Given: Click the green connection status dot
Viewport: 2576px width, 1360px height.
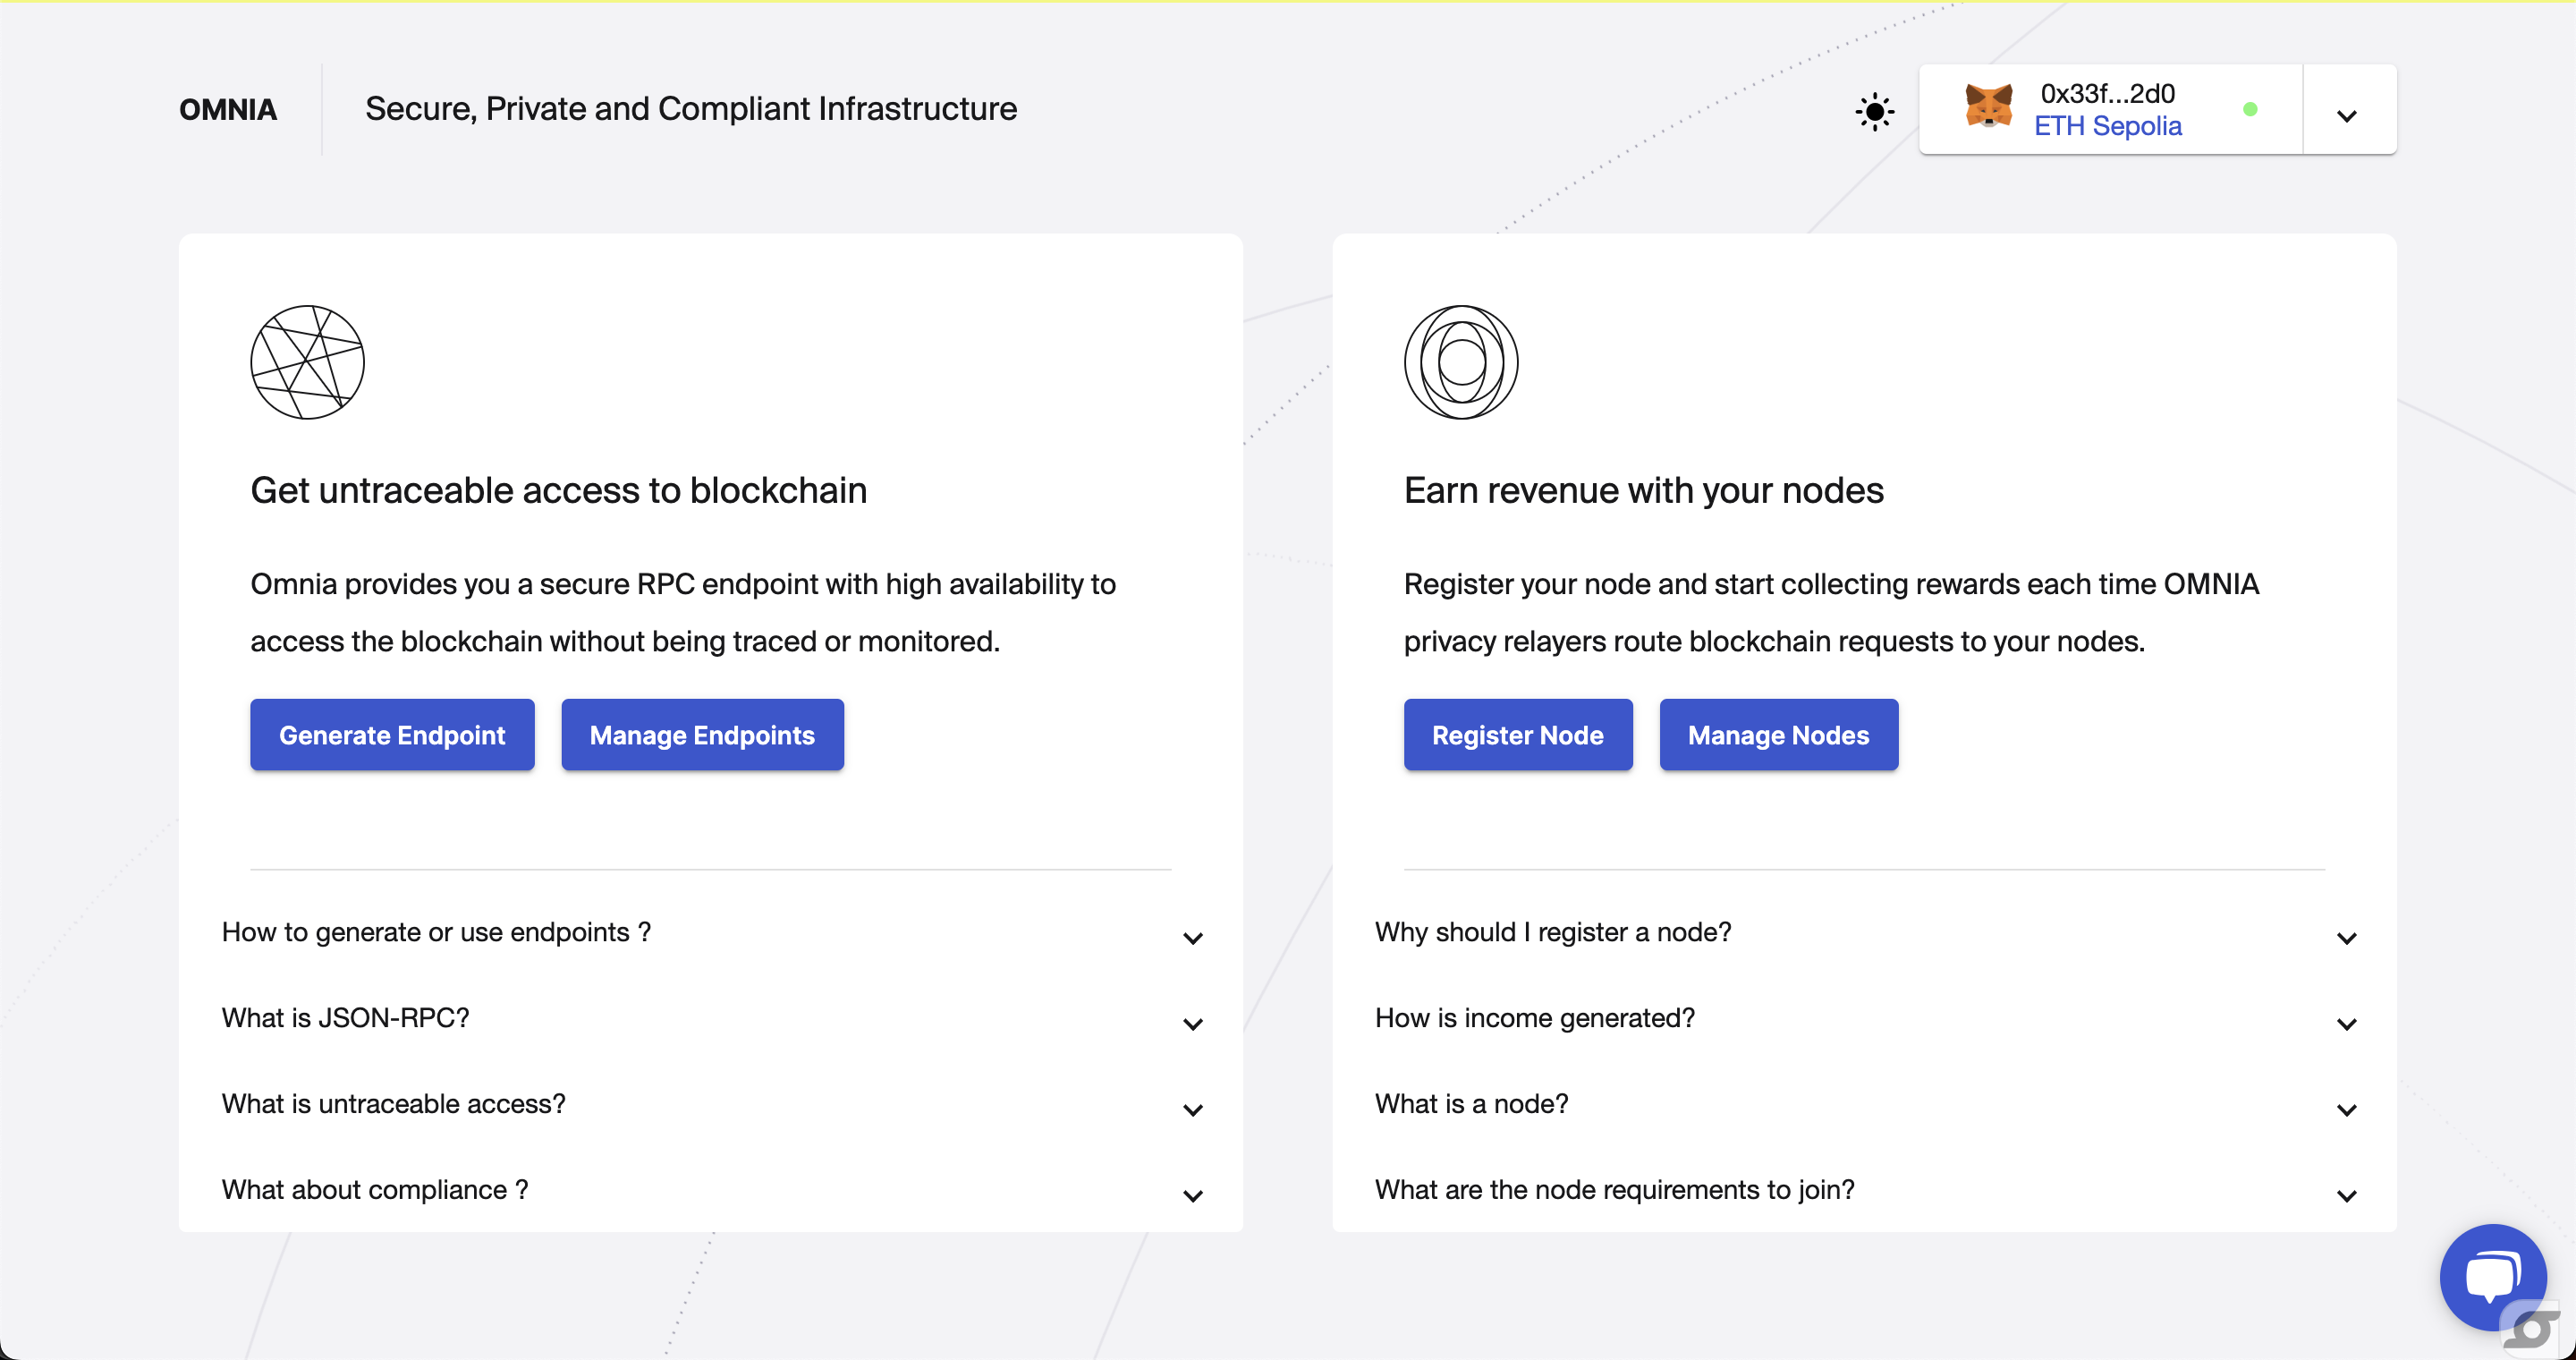Looking at the screenshot, I should [x=2250, y=109].
